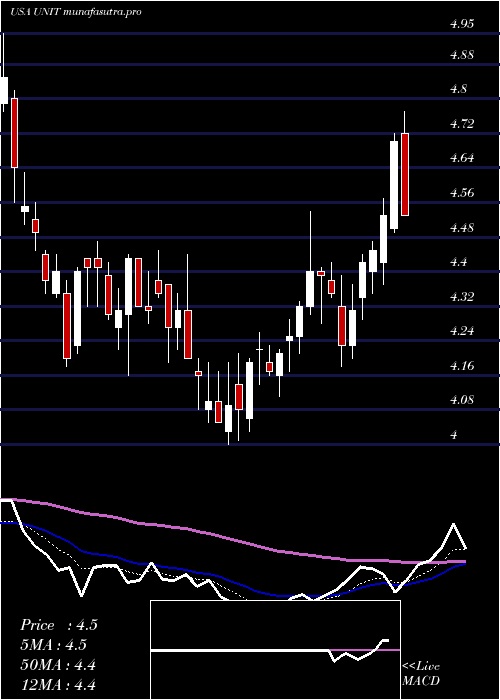
Task: Click the 4.64 price axis label
Action: tap(462, 158)
